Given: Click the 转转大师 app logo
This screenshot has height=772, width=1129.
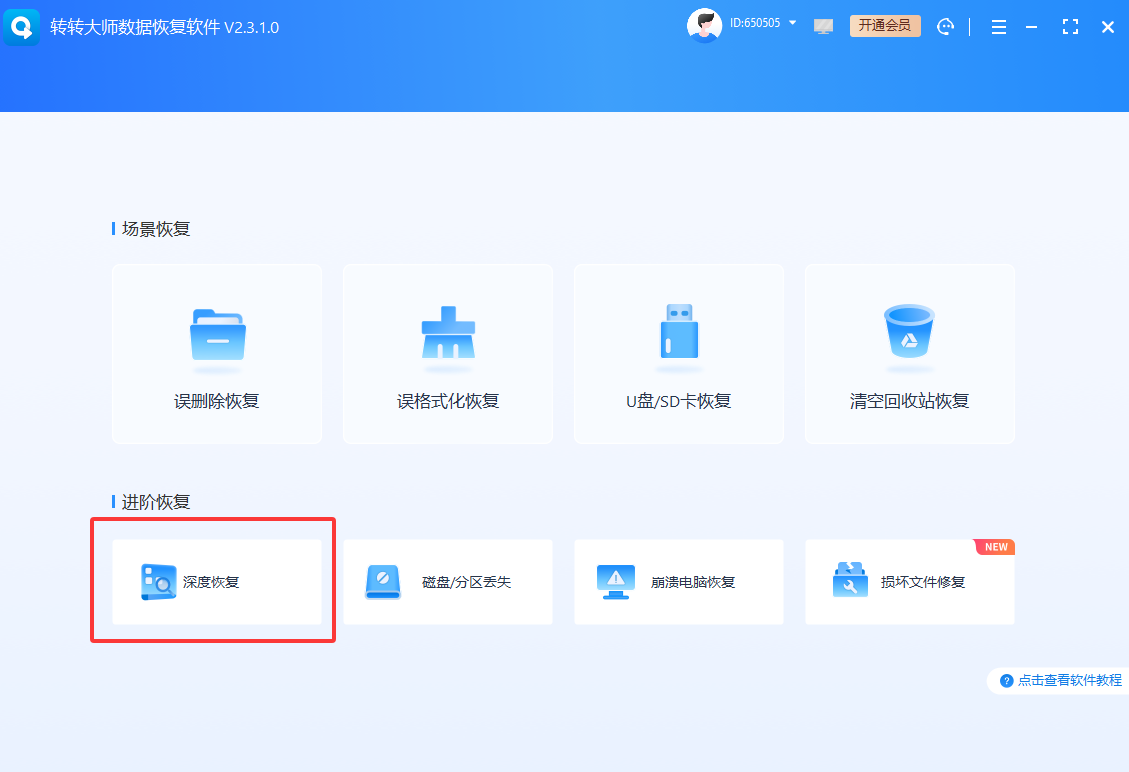Looking at the screenshot, I should [22, 27].
